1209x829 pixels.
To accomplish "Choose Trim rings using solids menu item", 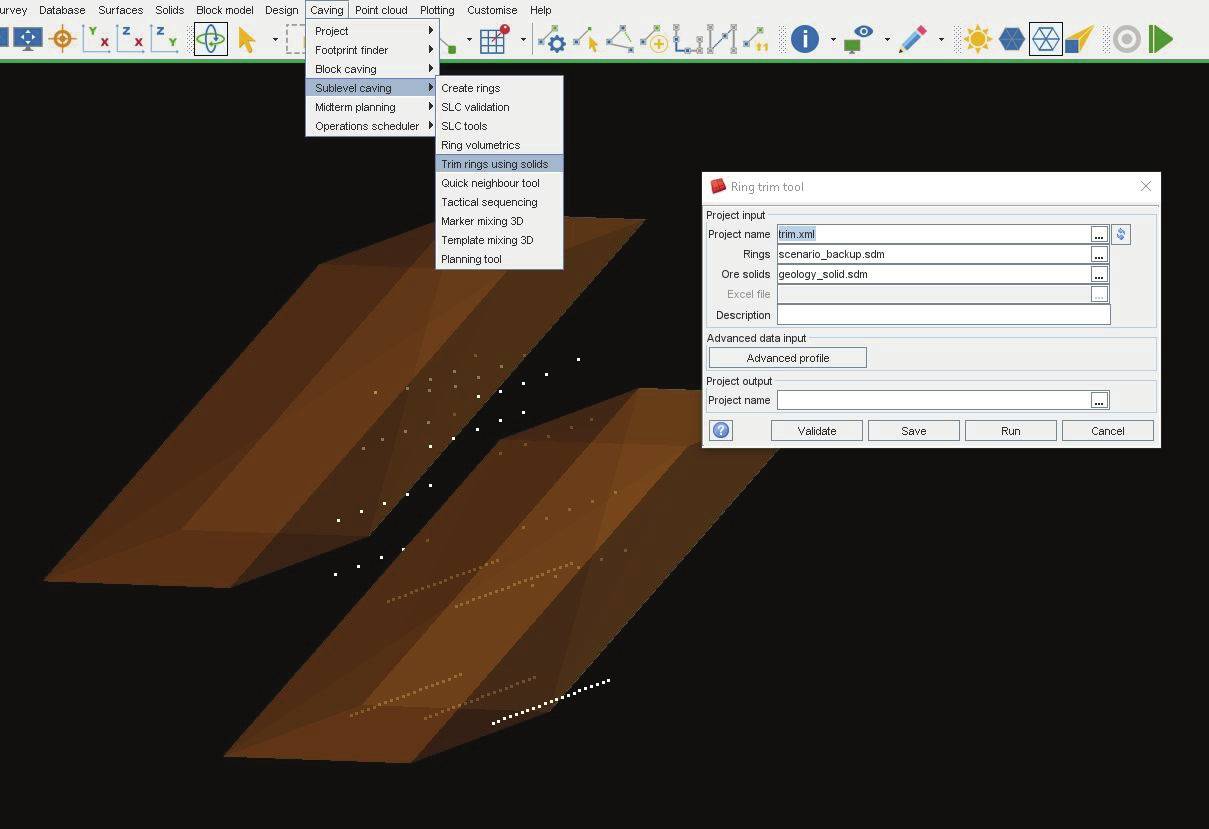I will [495, 164].
